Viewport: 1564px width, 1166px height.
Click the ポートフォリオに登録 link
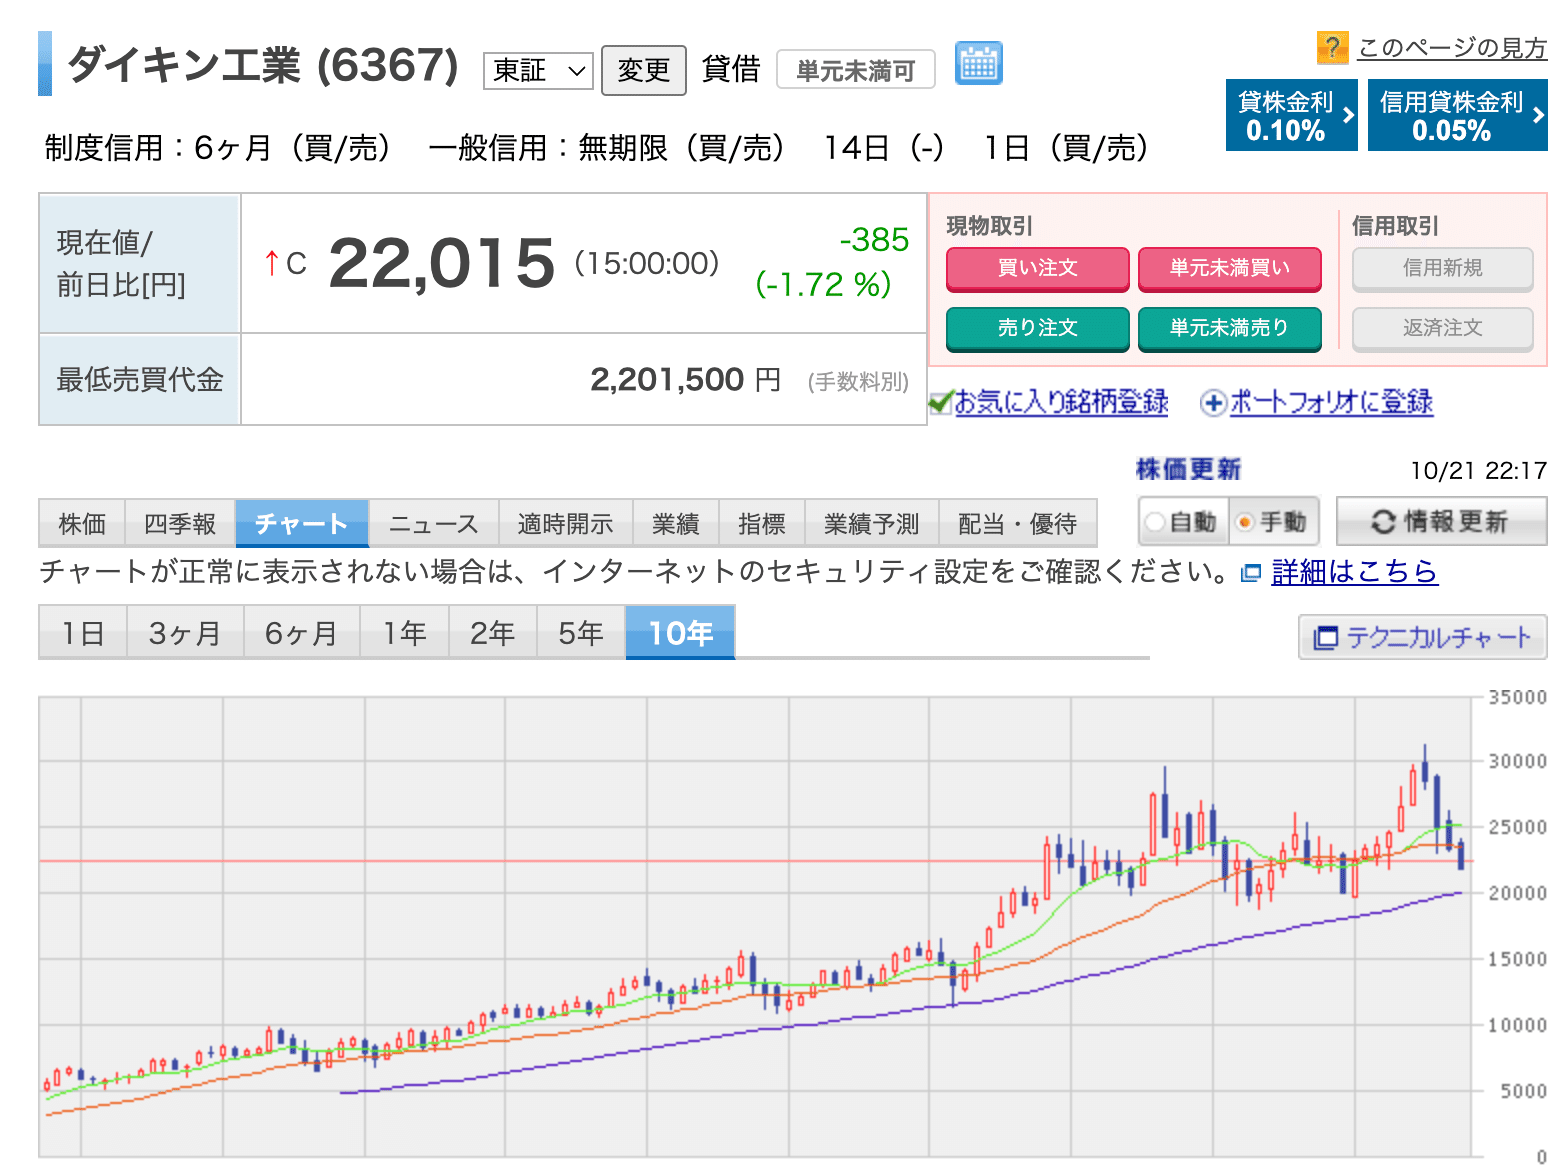pyautogui.click(x=1332, y=402)
